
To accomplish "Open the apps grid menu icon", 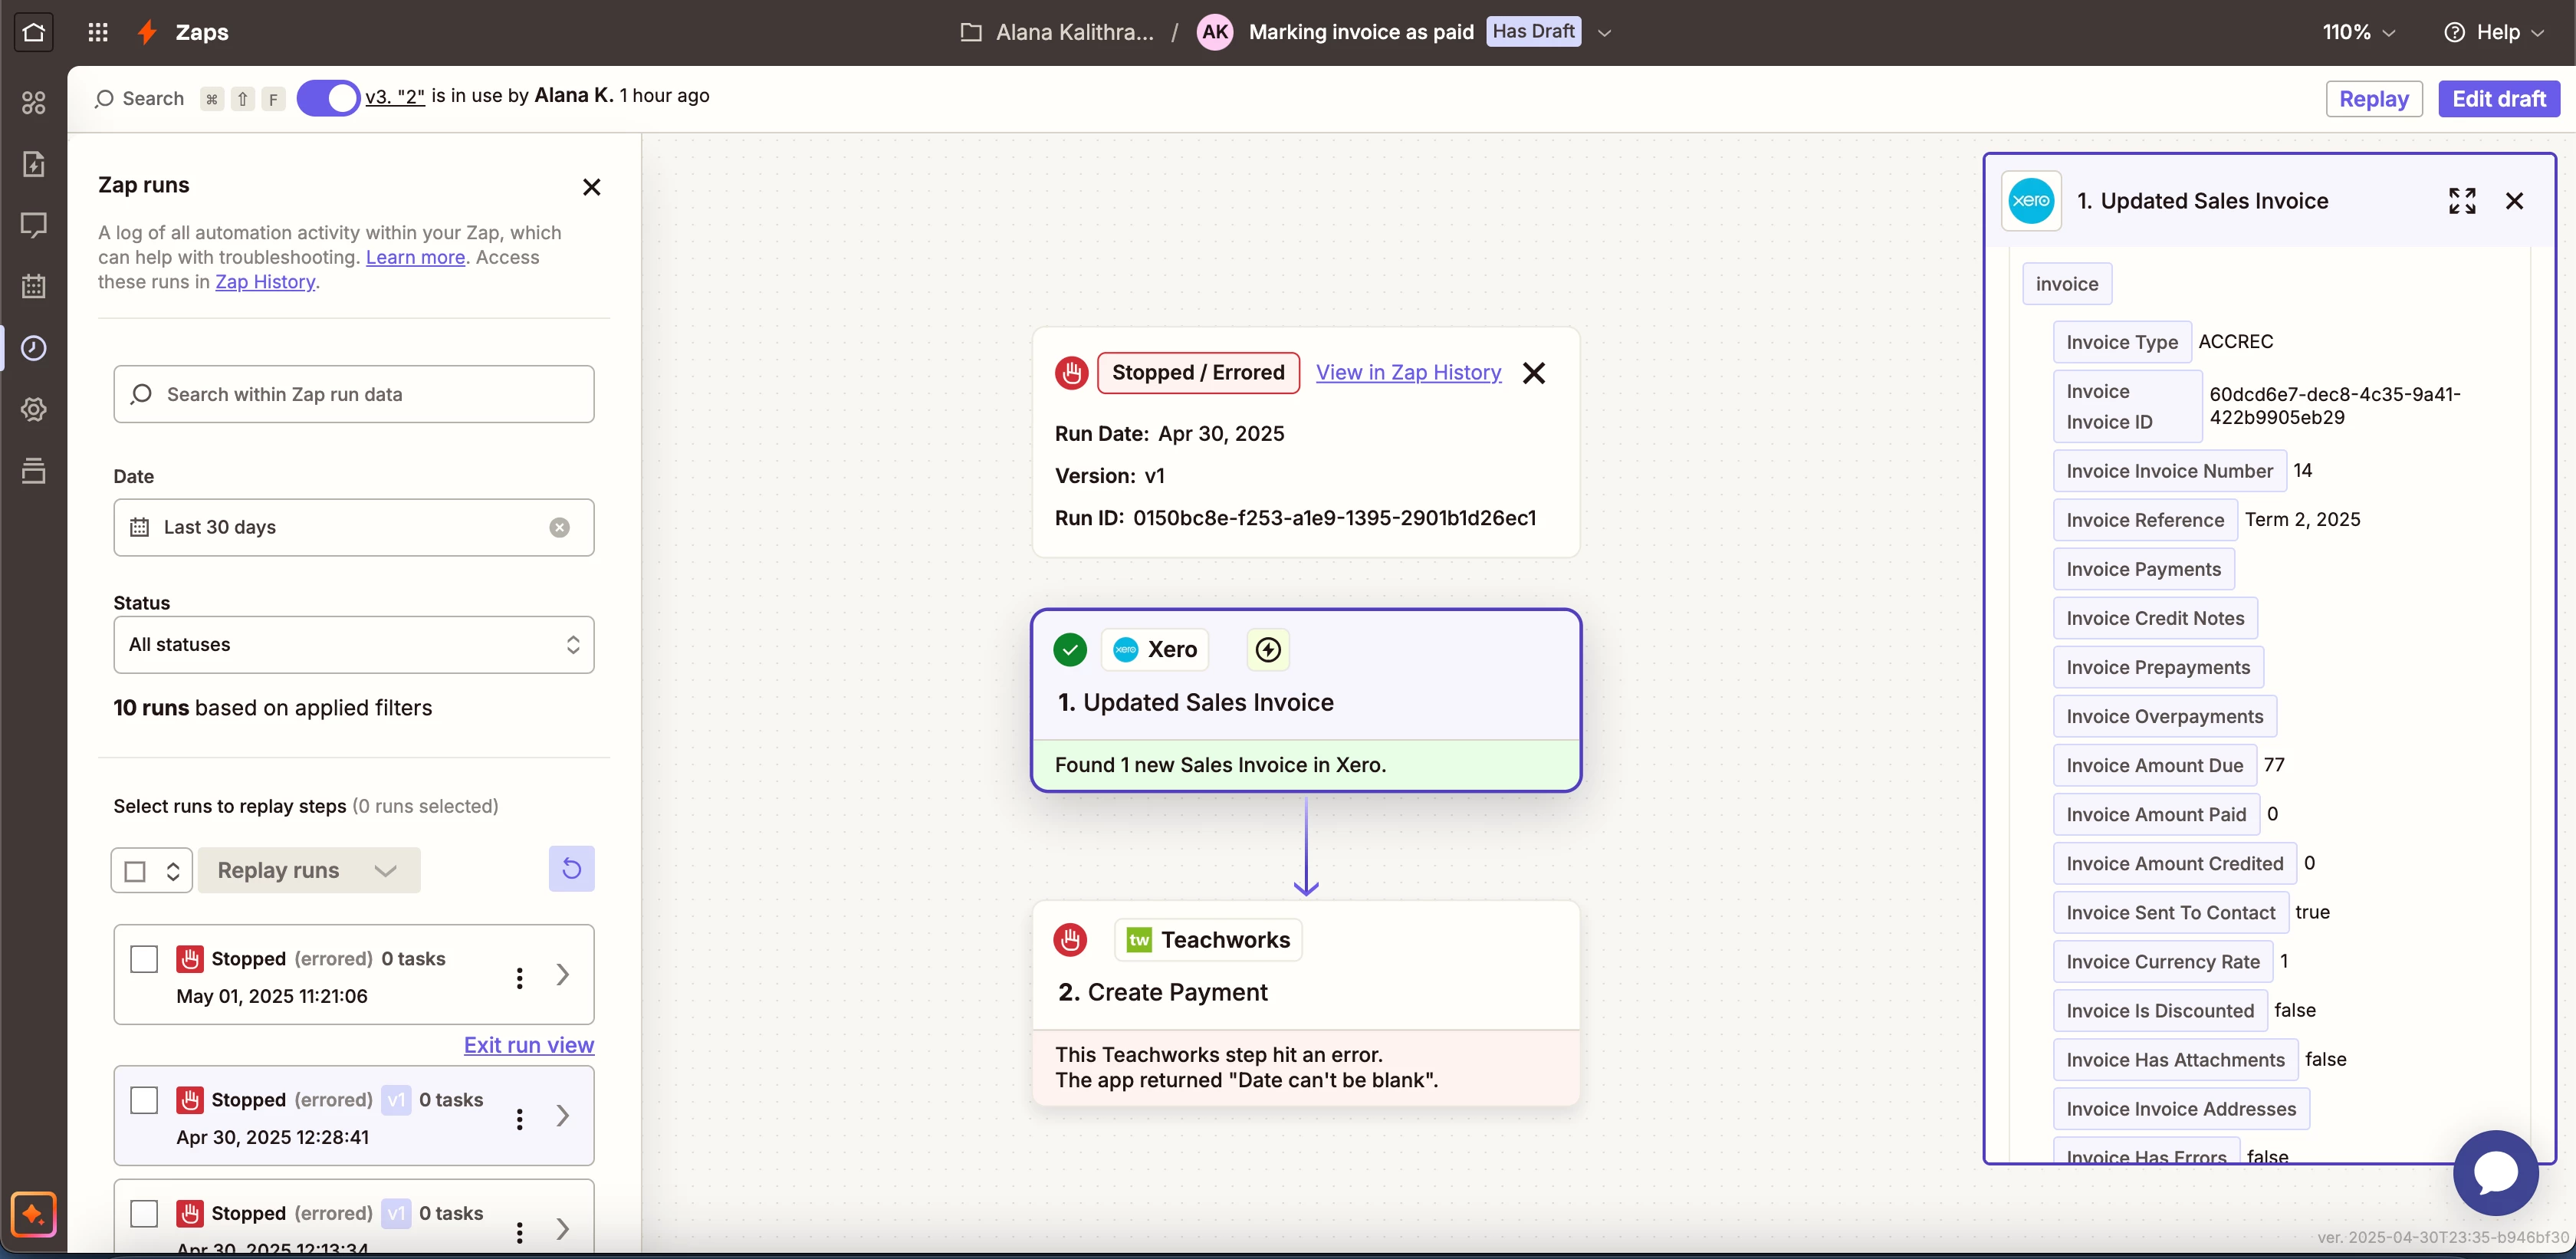I will click(x=97, y=32).
